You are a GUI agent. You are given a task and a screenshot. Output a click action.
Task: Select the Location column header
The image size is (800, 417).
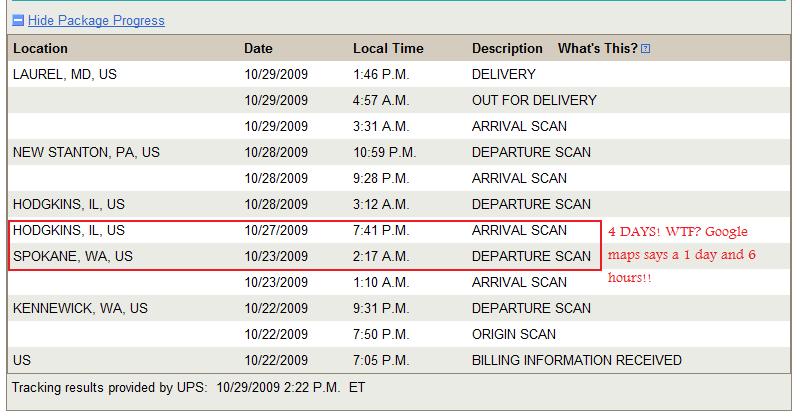pyautogui.click(x=40, y=48)
